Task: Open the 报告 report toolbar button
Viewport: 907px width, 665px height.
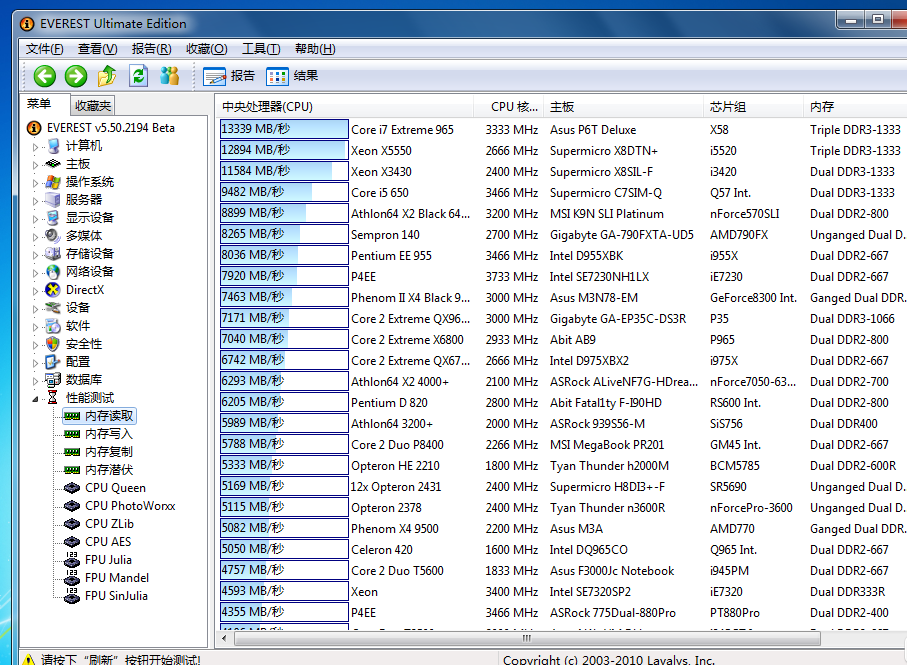Action: [x=229, y=76]
